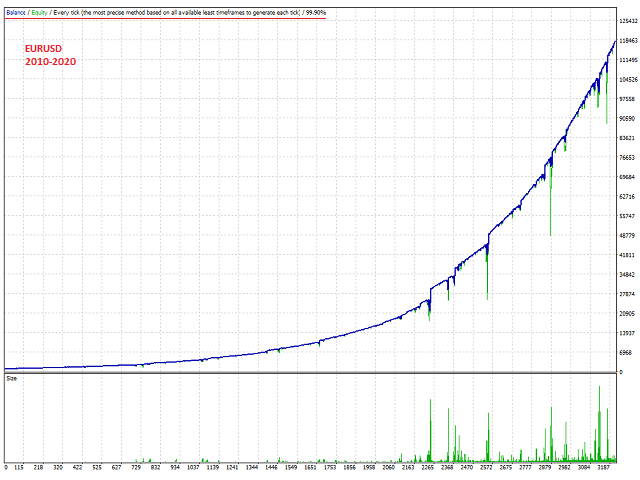
Task: Click the 34842 value on vertical axis
Action: 627,274
